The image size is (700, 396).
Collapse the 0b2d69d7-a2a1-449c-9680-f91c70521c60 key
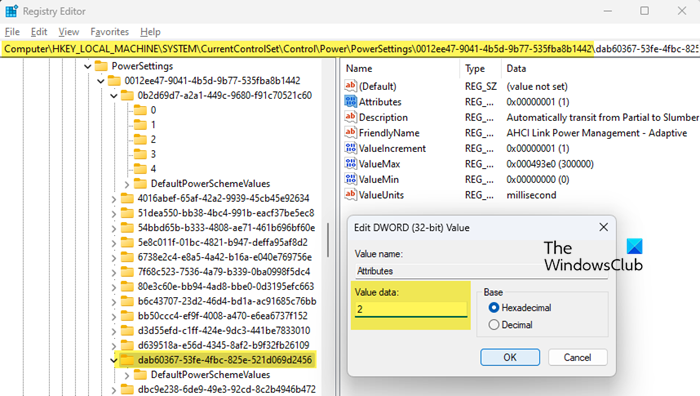(x=114, y=96)
